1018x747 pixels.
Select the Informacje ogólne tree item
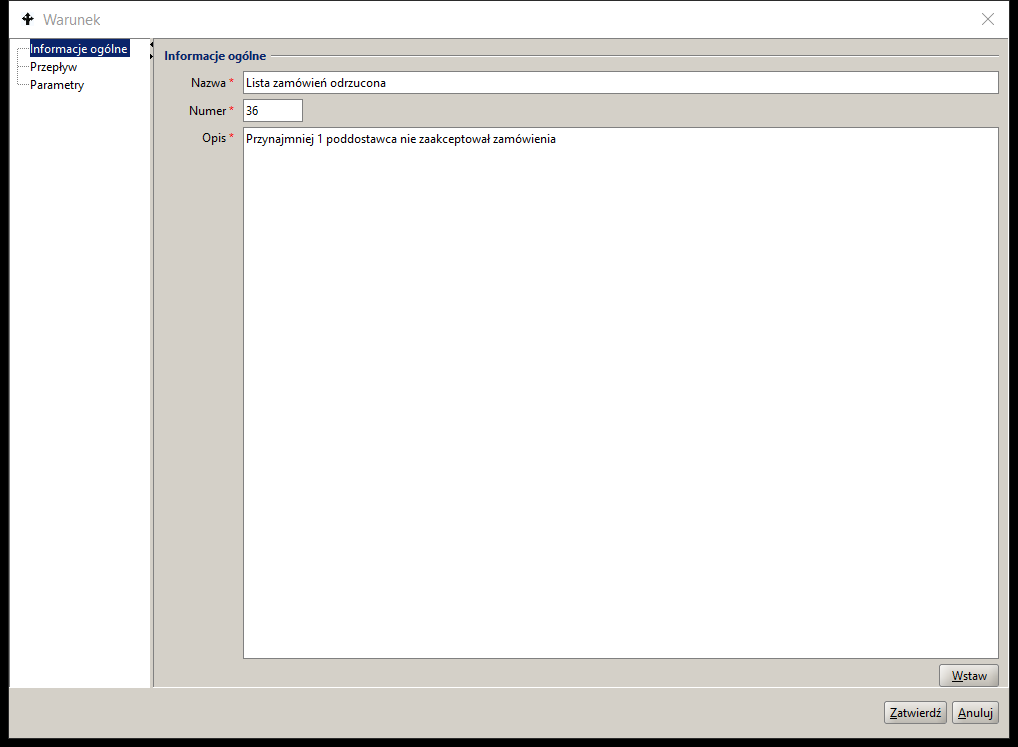point(79,49)
